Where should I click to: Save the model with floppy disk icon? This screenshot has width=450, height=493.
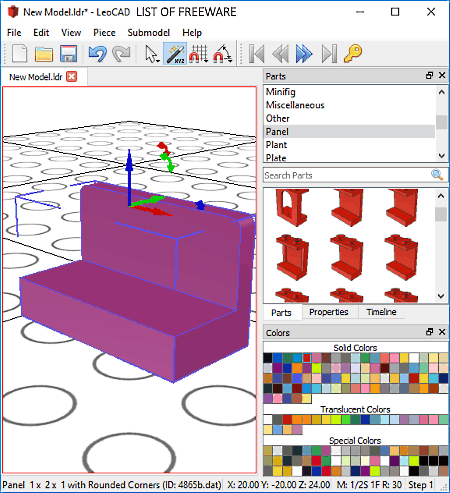[x=68, y=53]
